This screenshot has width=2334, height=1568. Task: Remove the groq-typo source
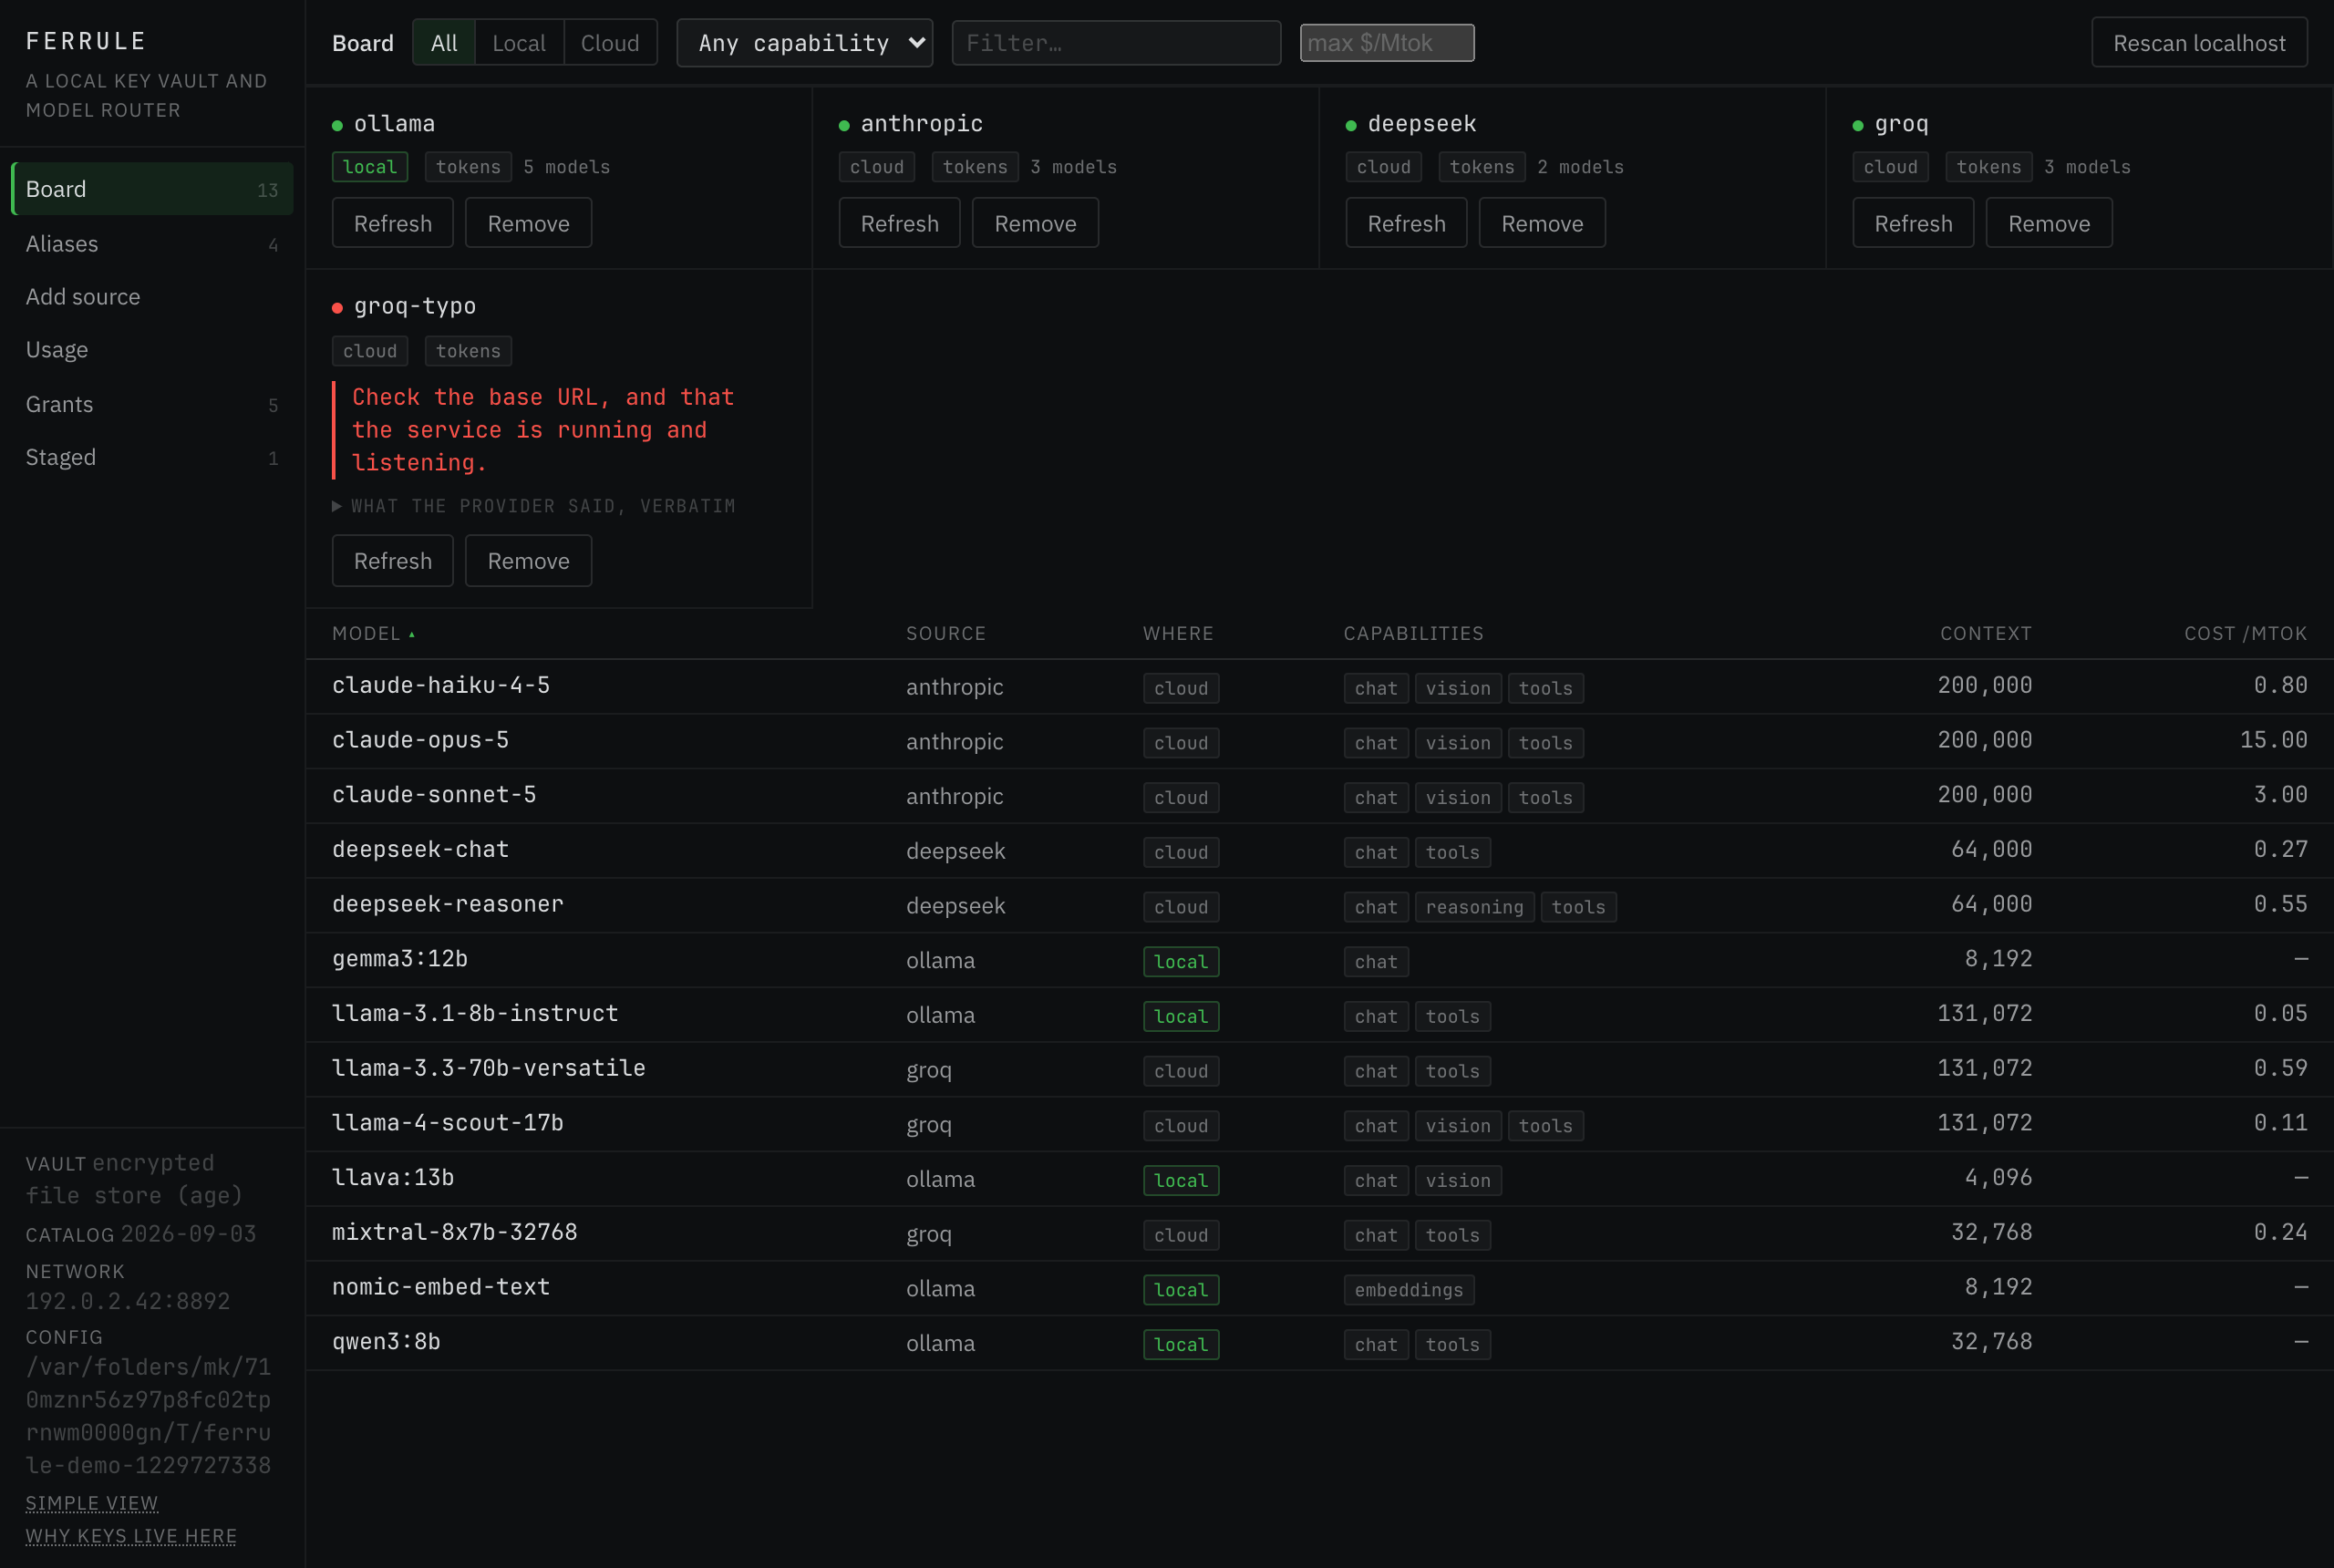click(x=528, y=561)
